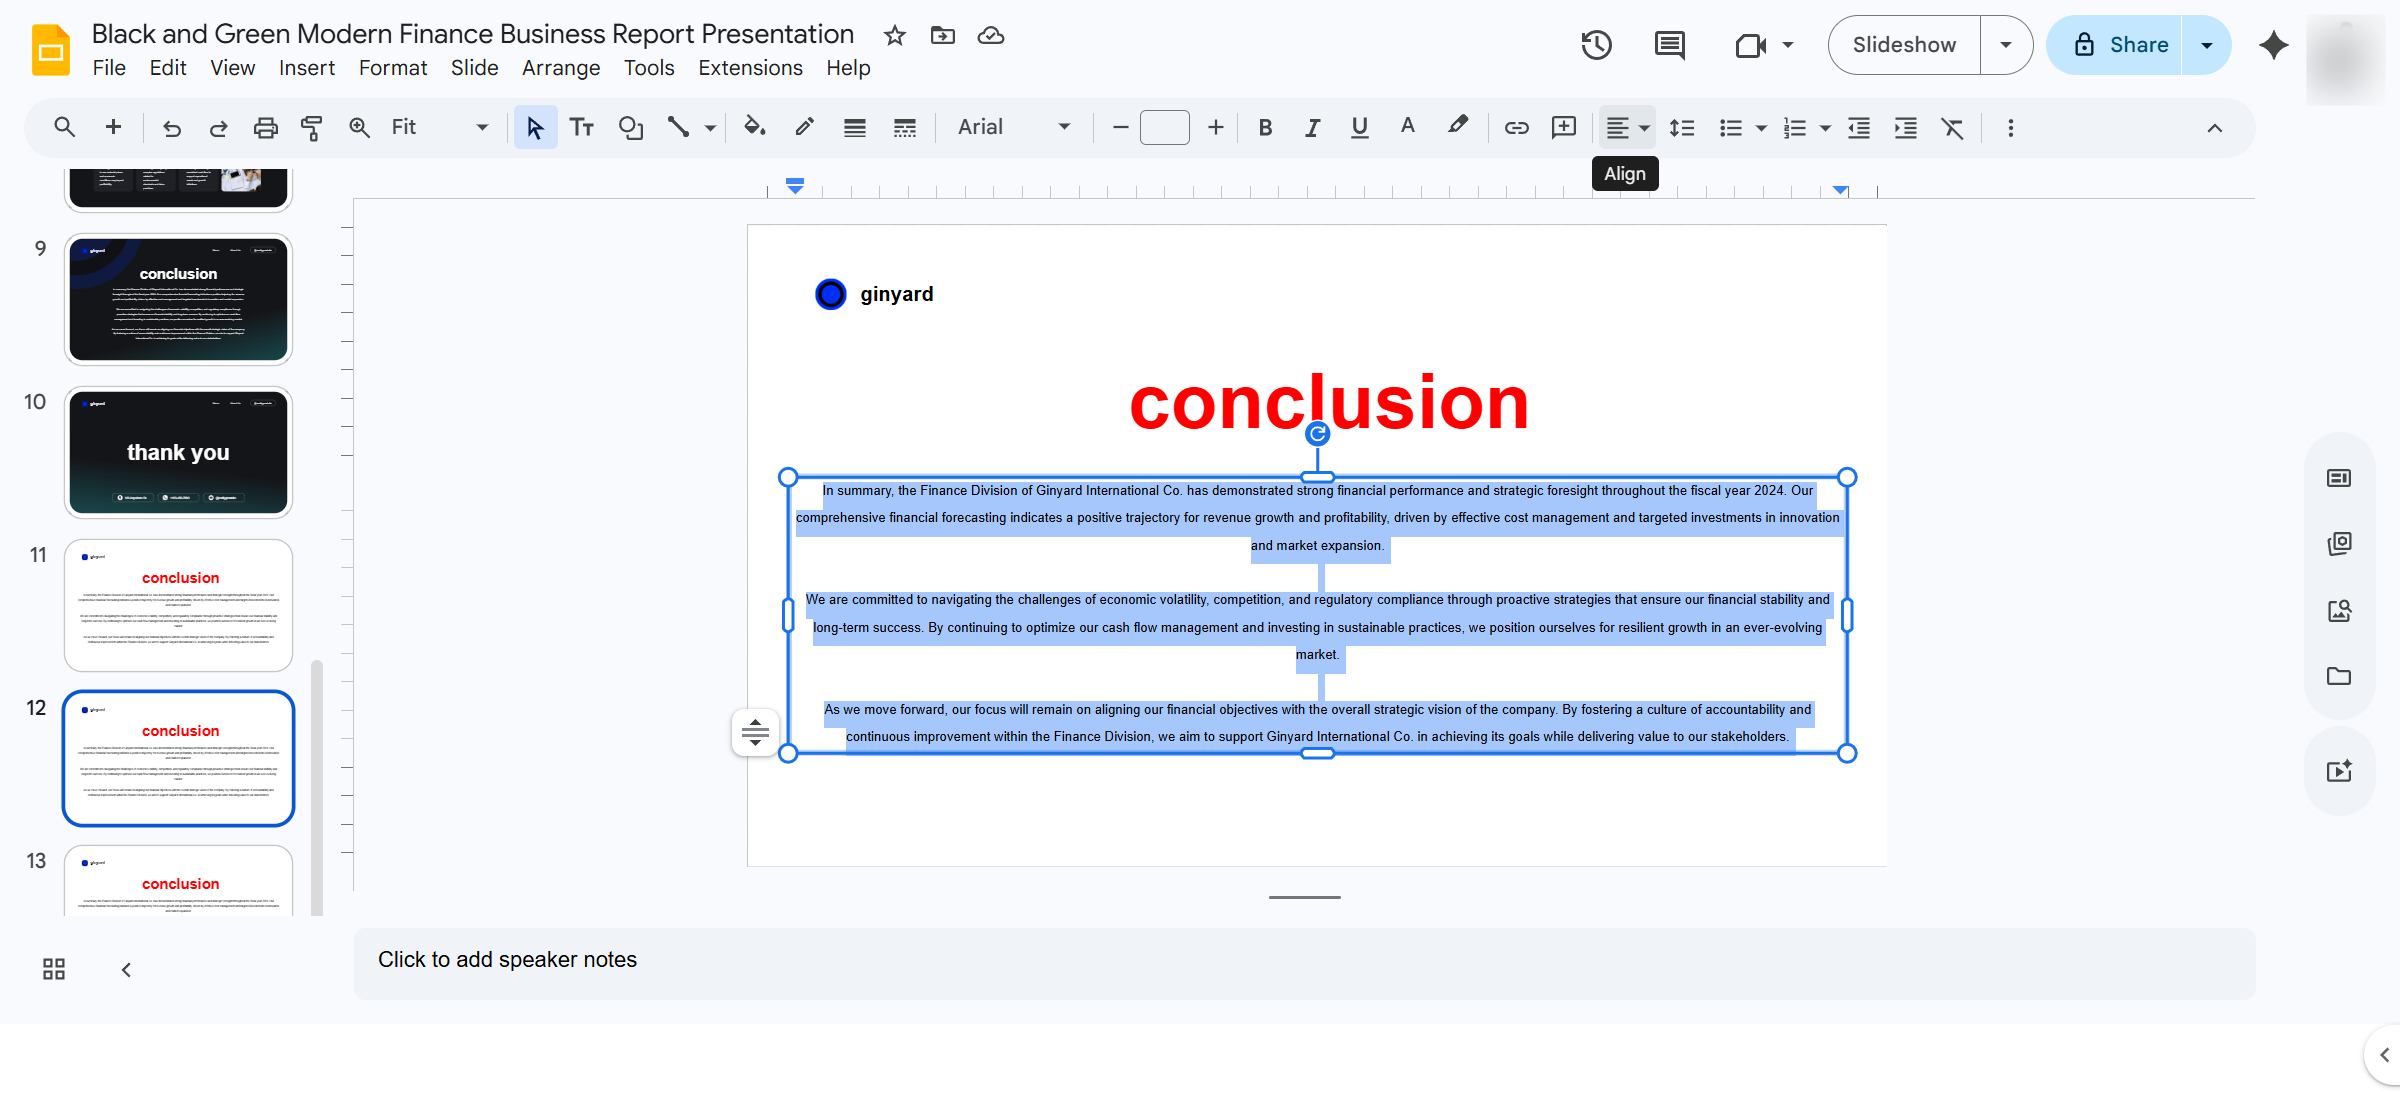Open version history clock icon

[1597, 45]
